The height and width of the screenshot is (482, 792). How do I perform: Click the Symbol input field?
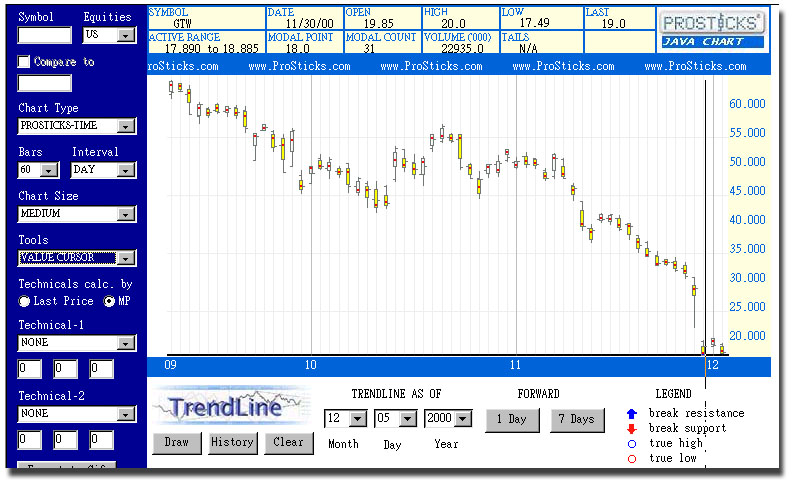pyautogui.click(x=45, y=35)
